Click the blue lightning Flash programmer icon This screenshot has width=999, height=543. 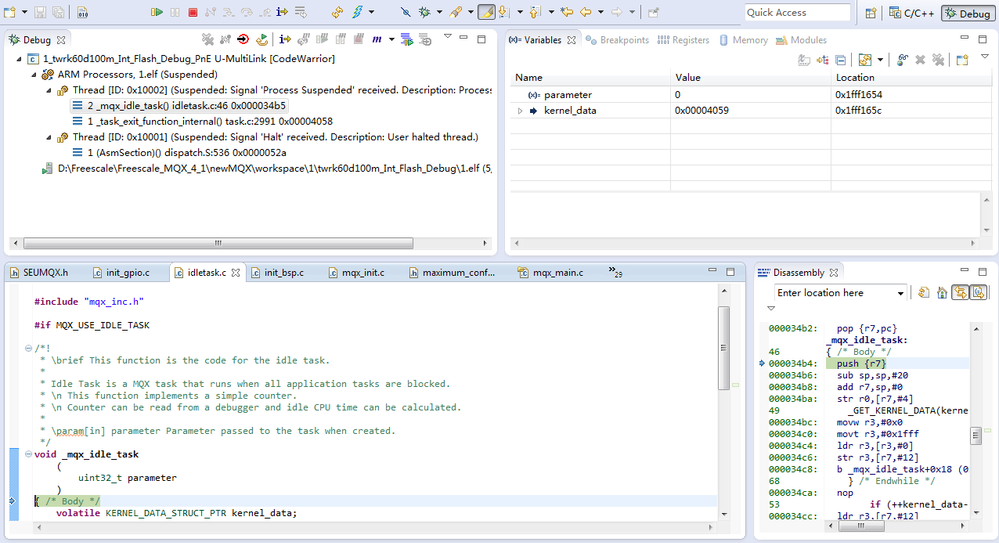(x=357, y=12)
